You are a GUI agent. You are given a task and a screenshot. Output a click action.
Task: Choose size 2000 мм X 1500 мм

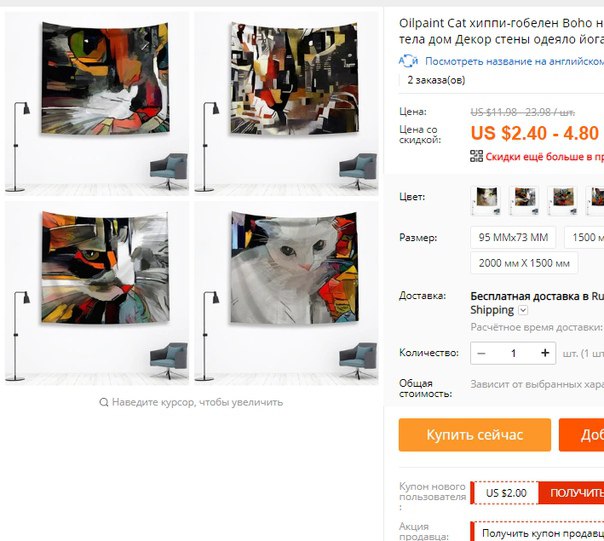(524, 263)
